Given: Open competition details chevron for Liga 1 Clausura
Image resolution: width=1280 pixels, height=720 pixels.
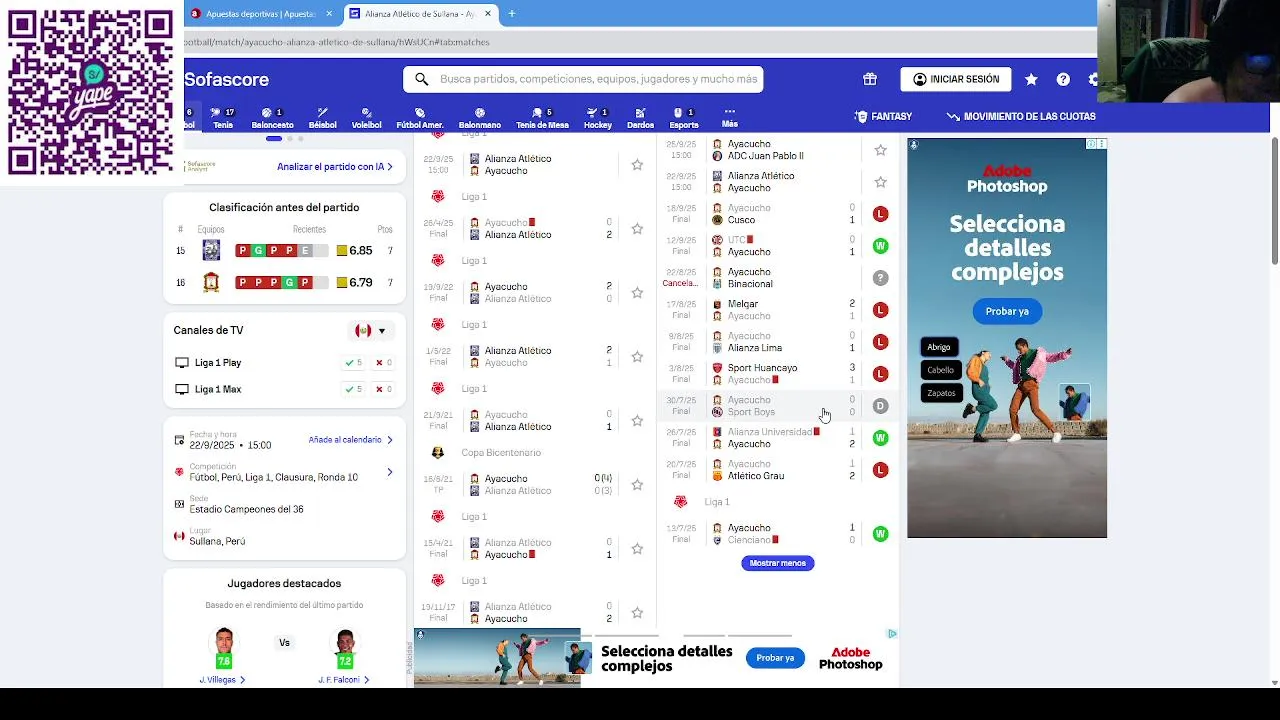Looking at the screenshot, I should (389, 472).
